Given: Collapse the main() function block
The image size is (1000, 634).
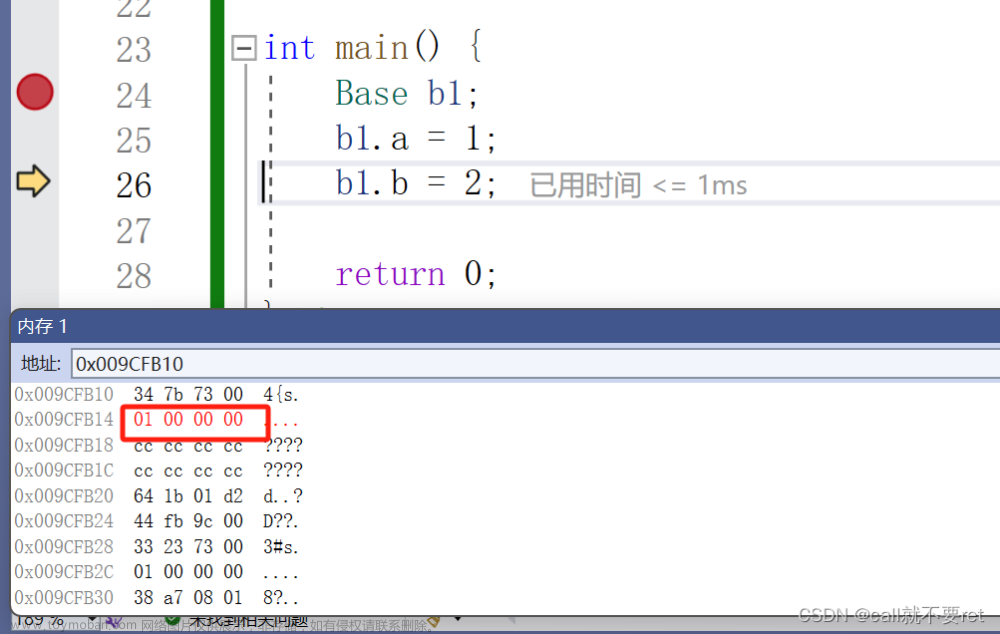Looking at the screenshot, I should click(x=244, y=48).
